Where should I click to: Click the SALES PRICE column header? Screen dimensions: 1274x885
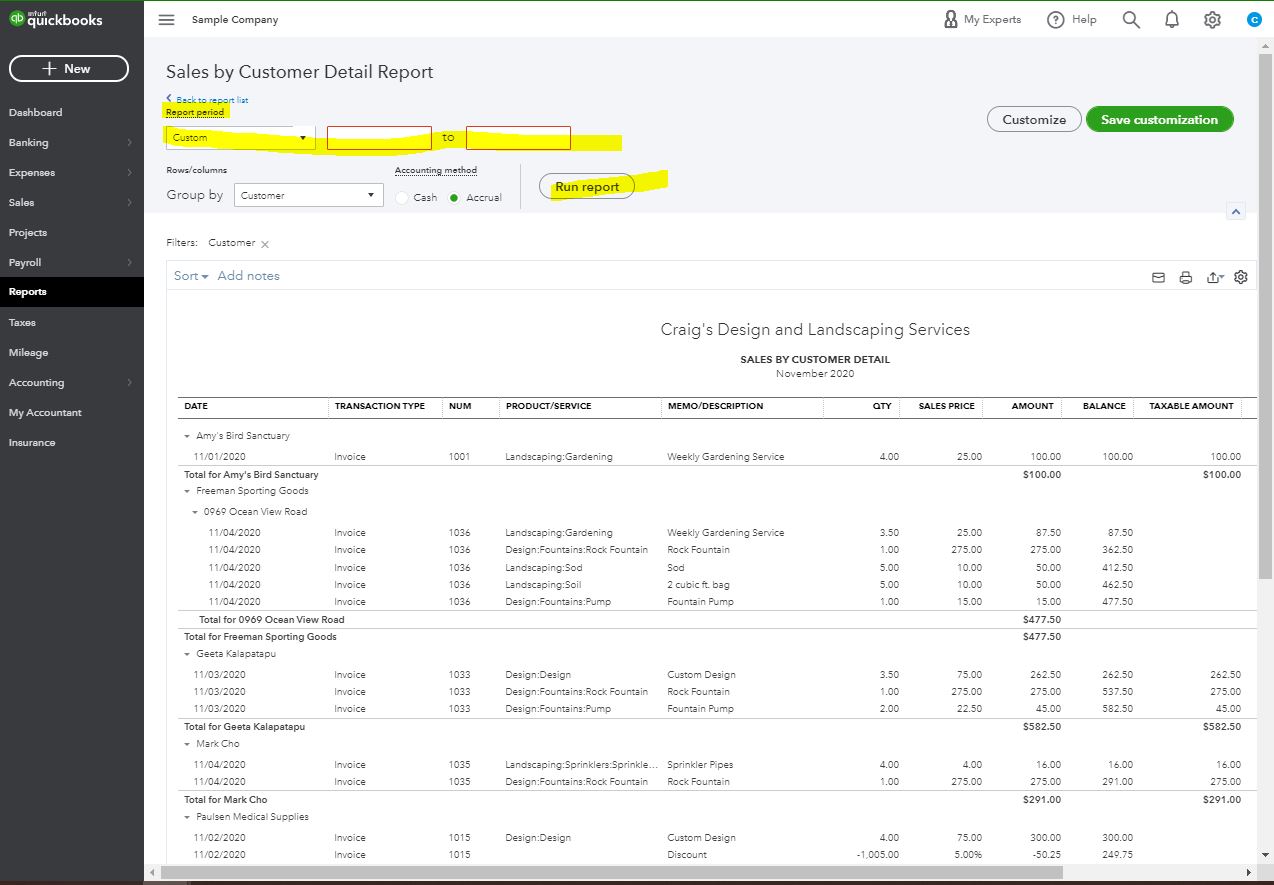click(x=946, y=406)
